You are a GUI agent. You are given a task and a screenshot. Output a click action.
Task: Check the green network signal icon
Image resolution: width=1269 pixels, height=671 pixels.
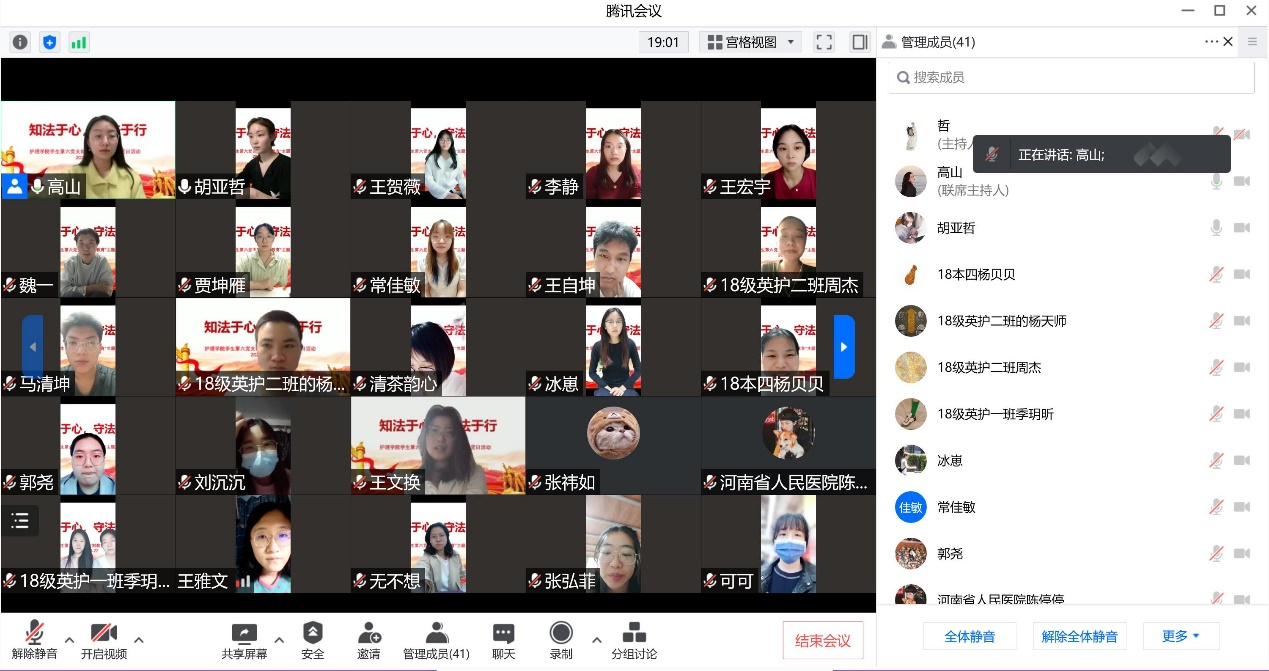coord(78,42)
